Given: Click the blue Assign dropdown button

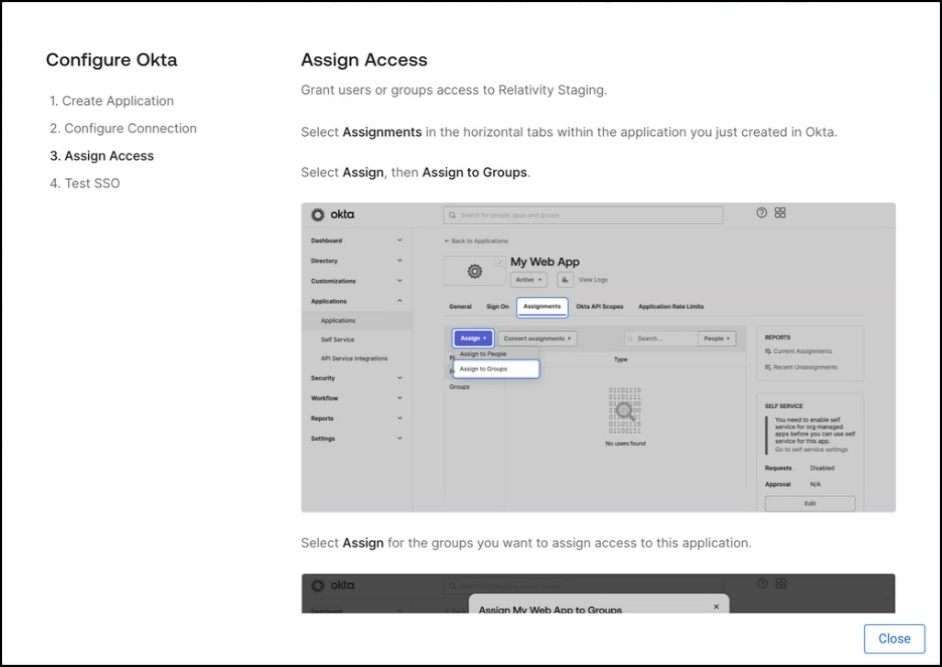Looking at the screenshot, I should [x=473, y=338].
